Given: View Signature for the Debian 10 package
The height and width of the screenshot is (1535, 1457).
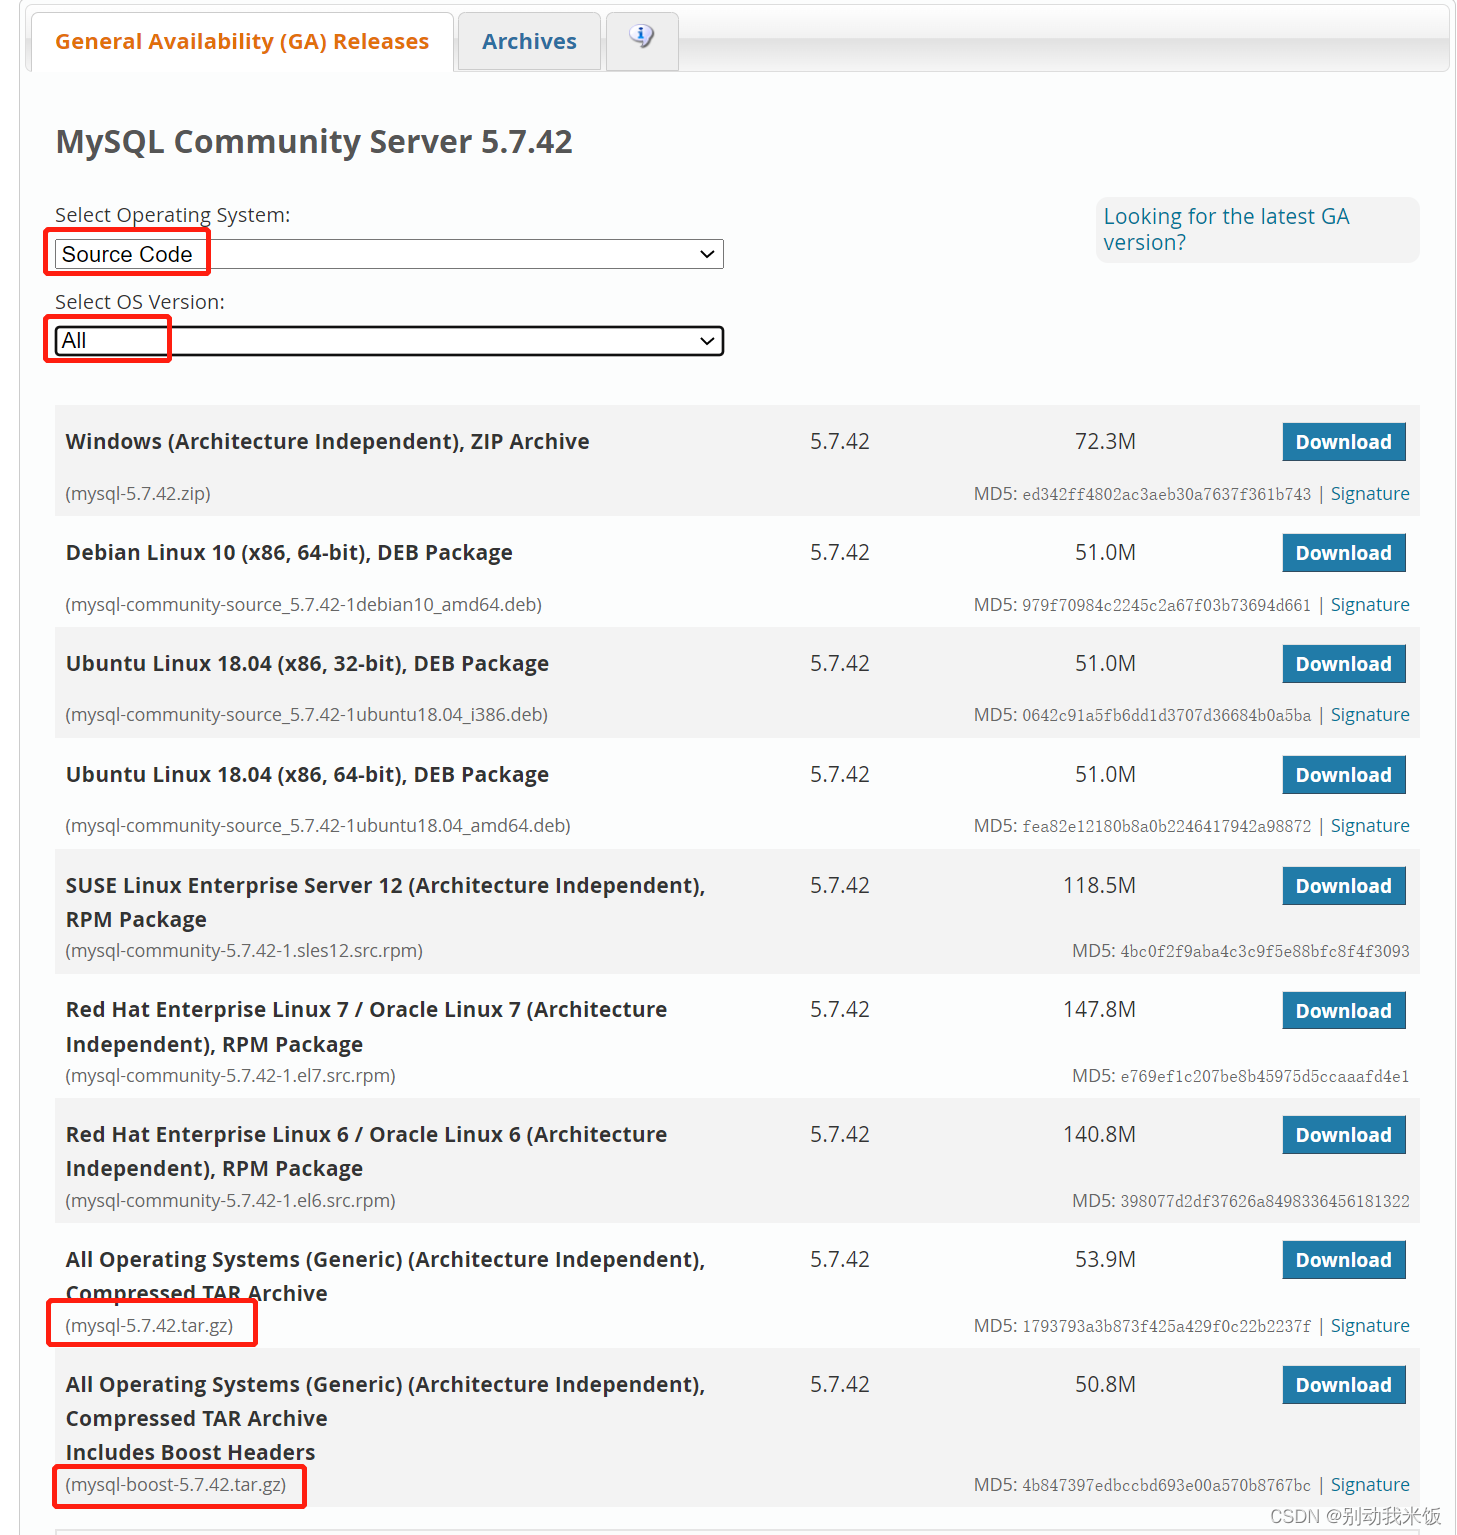Looking at the screenshot, I should pos(1369,604).
